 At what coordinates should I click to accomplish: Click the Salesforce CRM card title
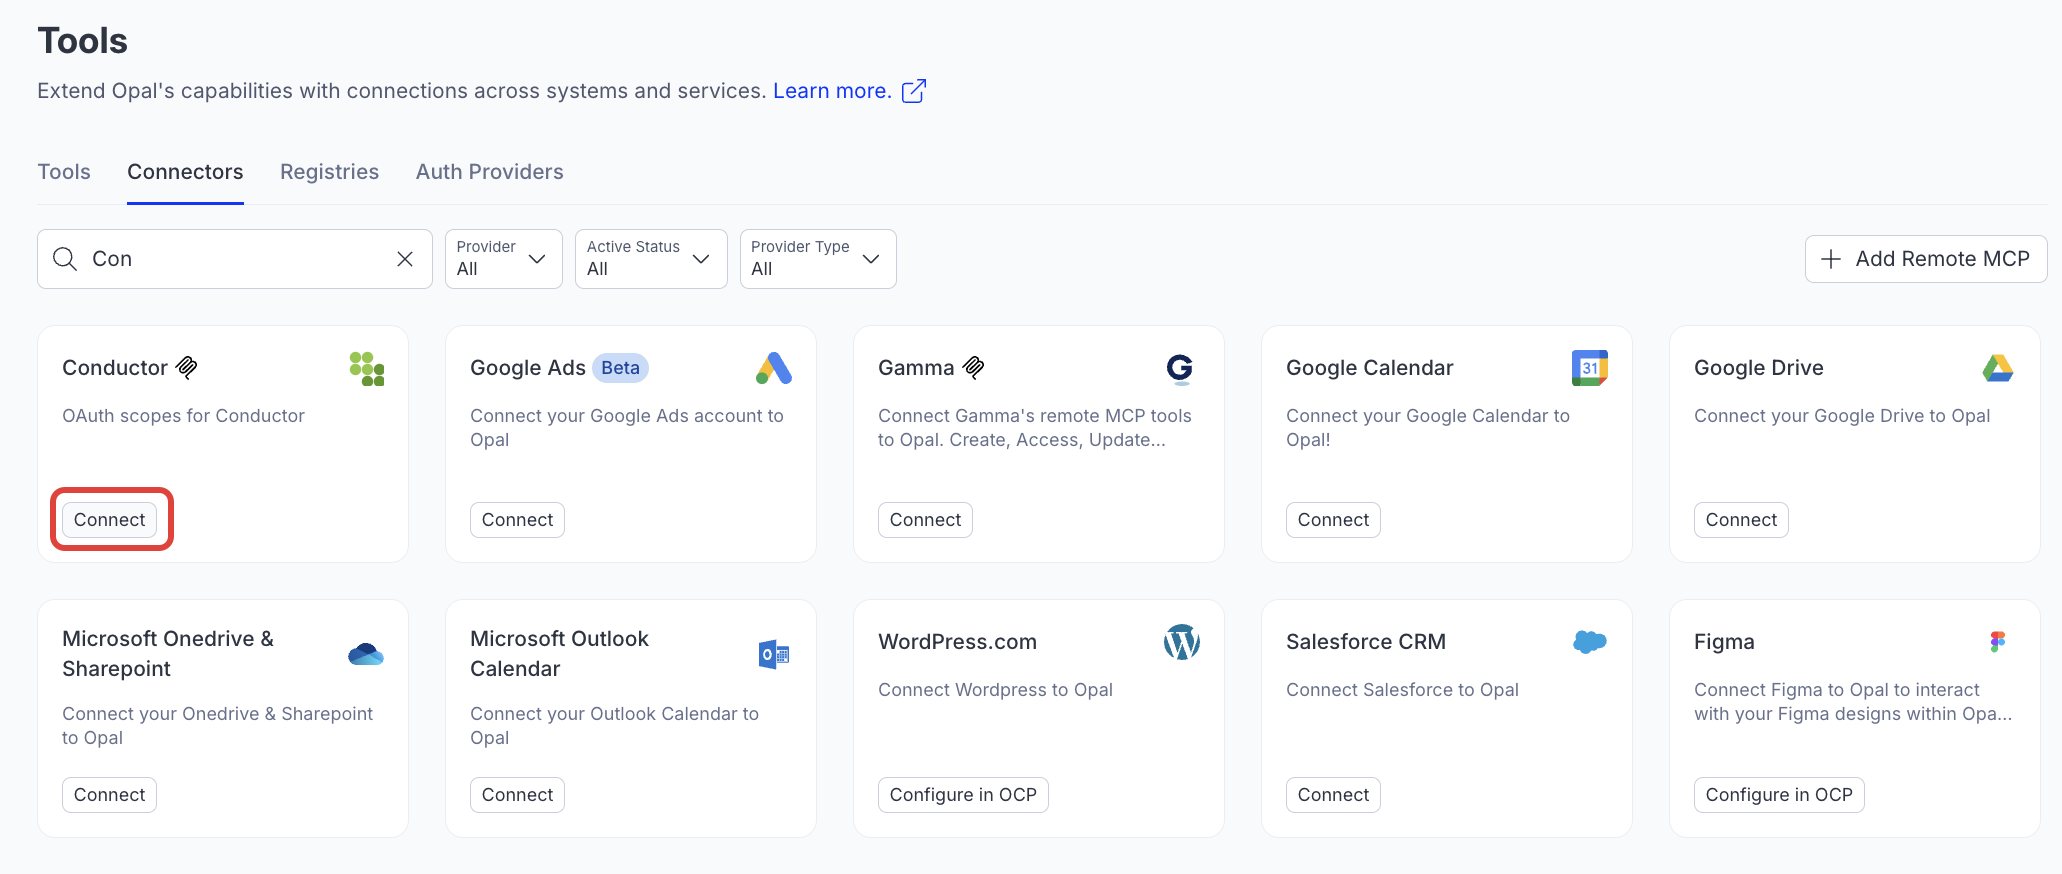[1366, 642]
